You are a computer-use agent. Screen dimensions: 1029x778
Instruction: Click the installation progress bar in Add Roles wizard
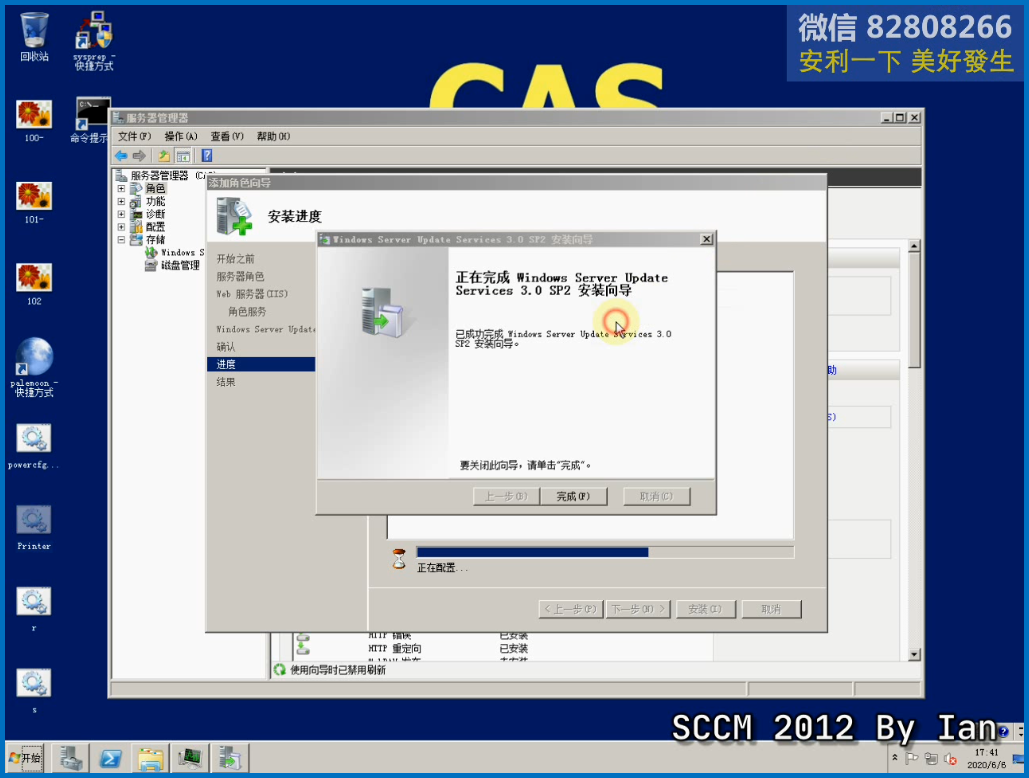pyautogui.click(x=605, y=552)
